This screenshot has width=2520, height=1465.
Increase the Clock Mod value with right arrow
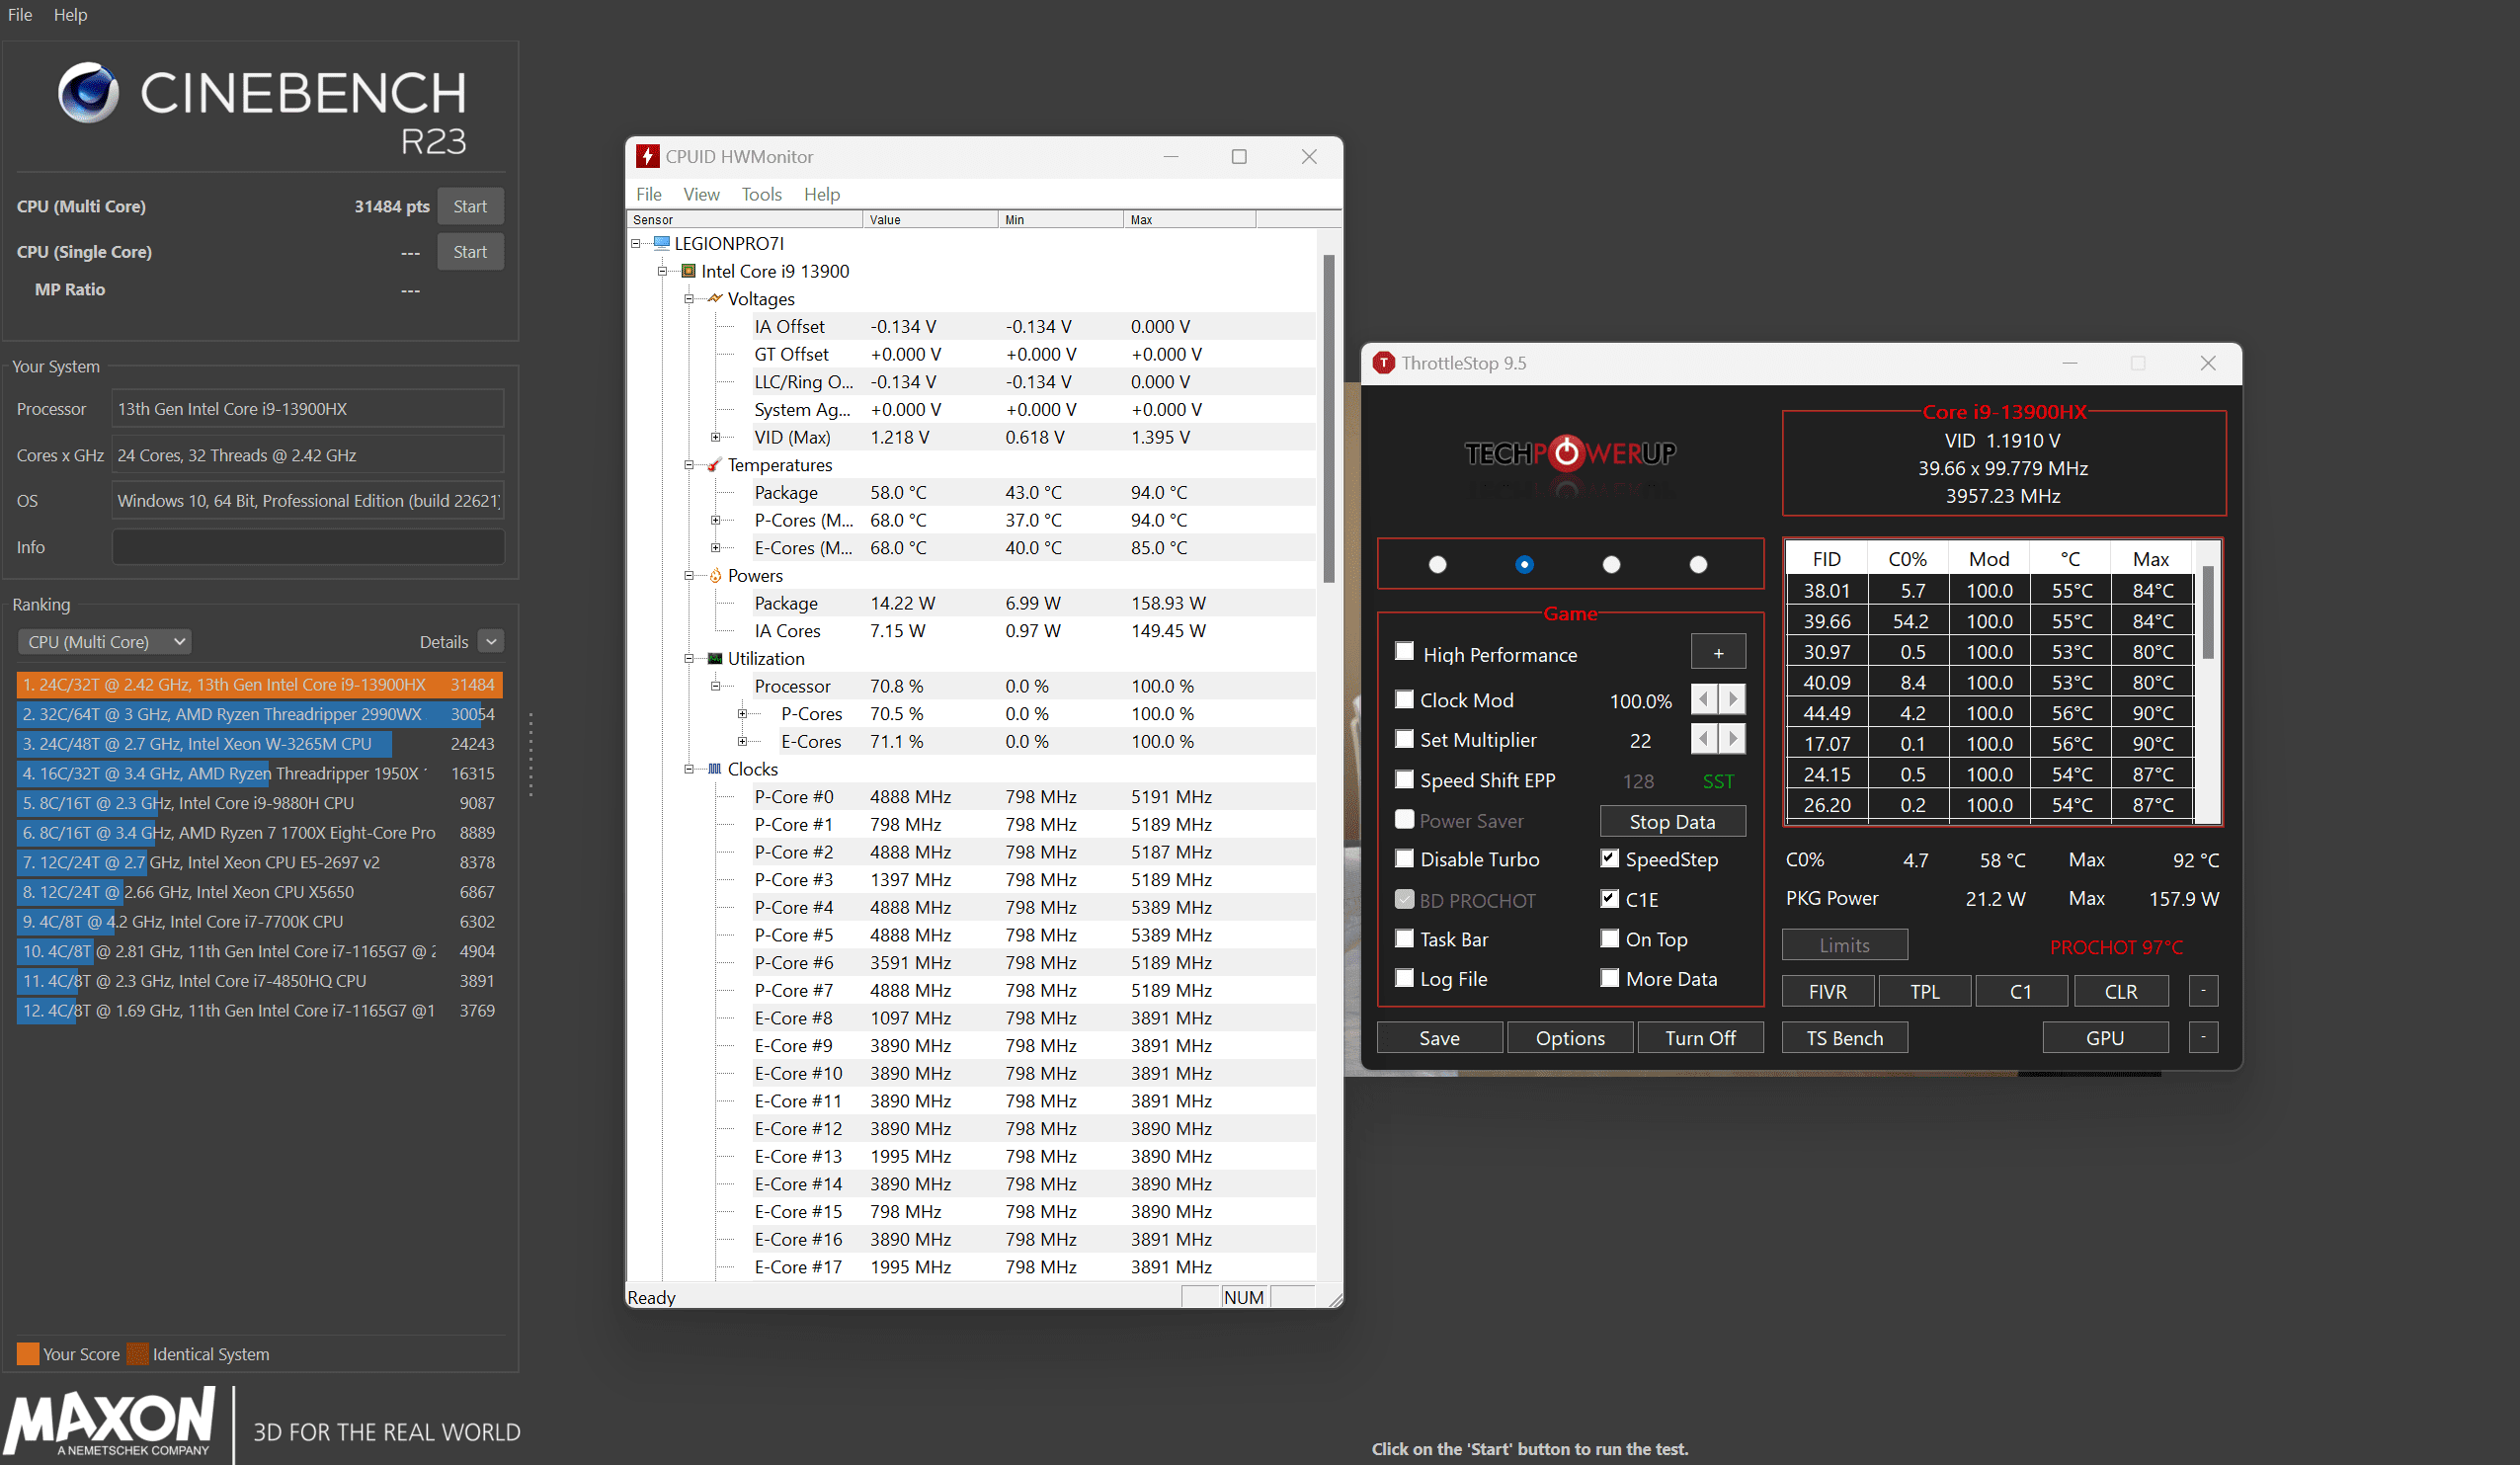tap(1733, 699)
